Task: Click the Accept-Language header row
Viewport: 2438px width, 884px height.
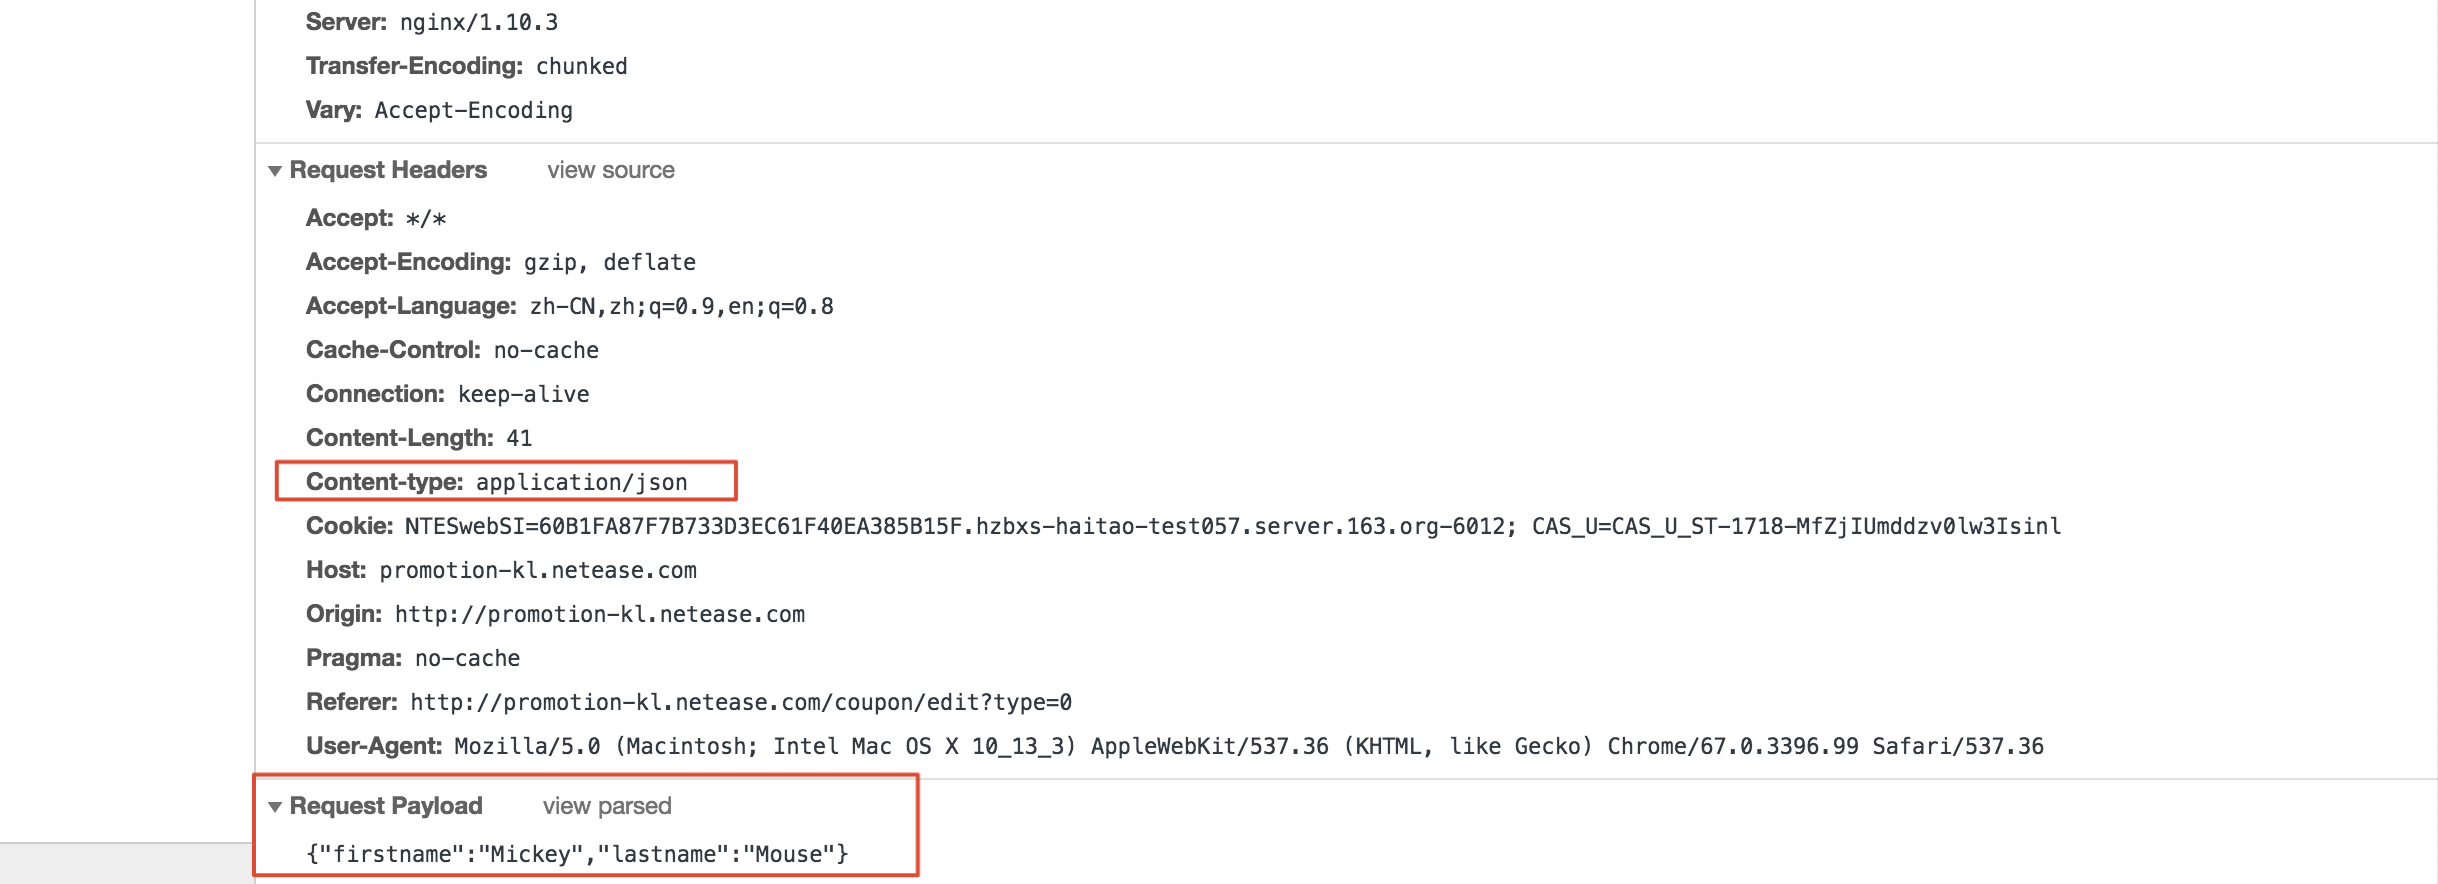Action: 570,306
